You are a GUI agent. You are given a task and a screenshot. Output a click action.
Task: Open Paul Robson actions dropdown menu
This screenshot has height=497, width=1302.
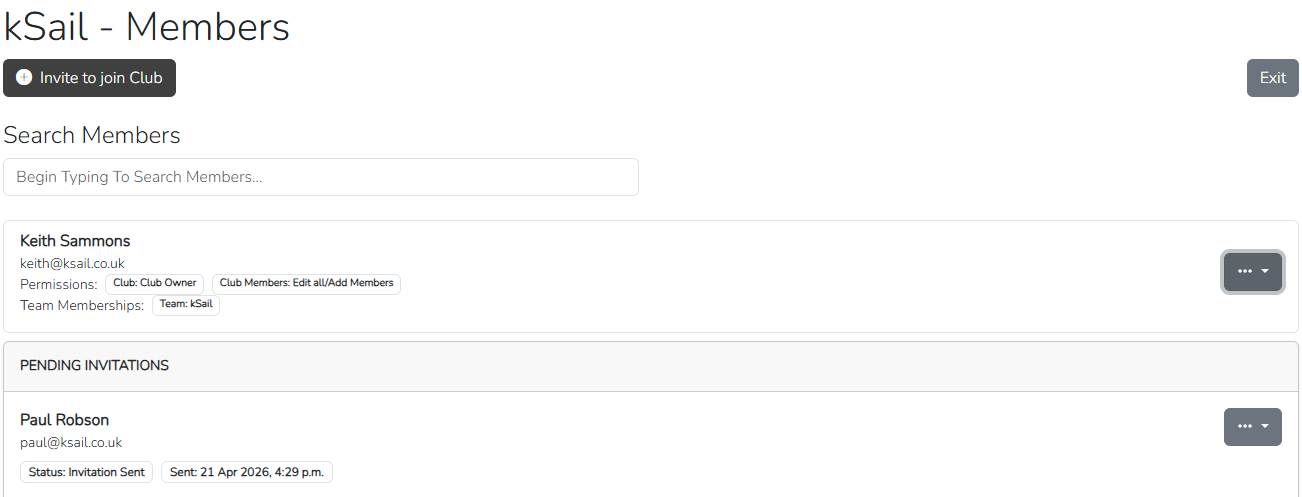[x=1252, y=426]
